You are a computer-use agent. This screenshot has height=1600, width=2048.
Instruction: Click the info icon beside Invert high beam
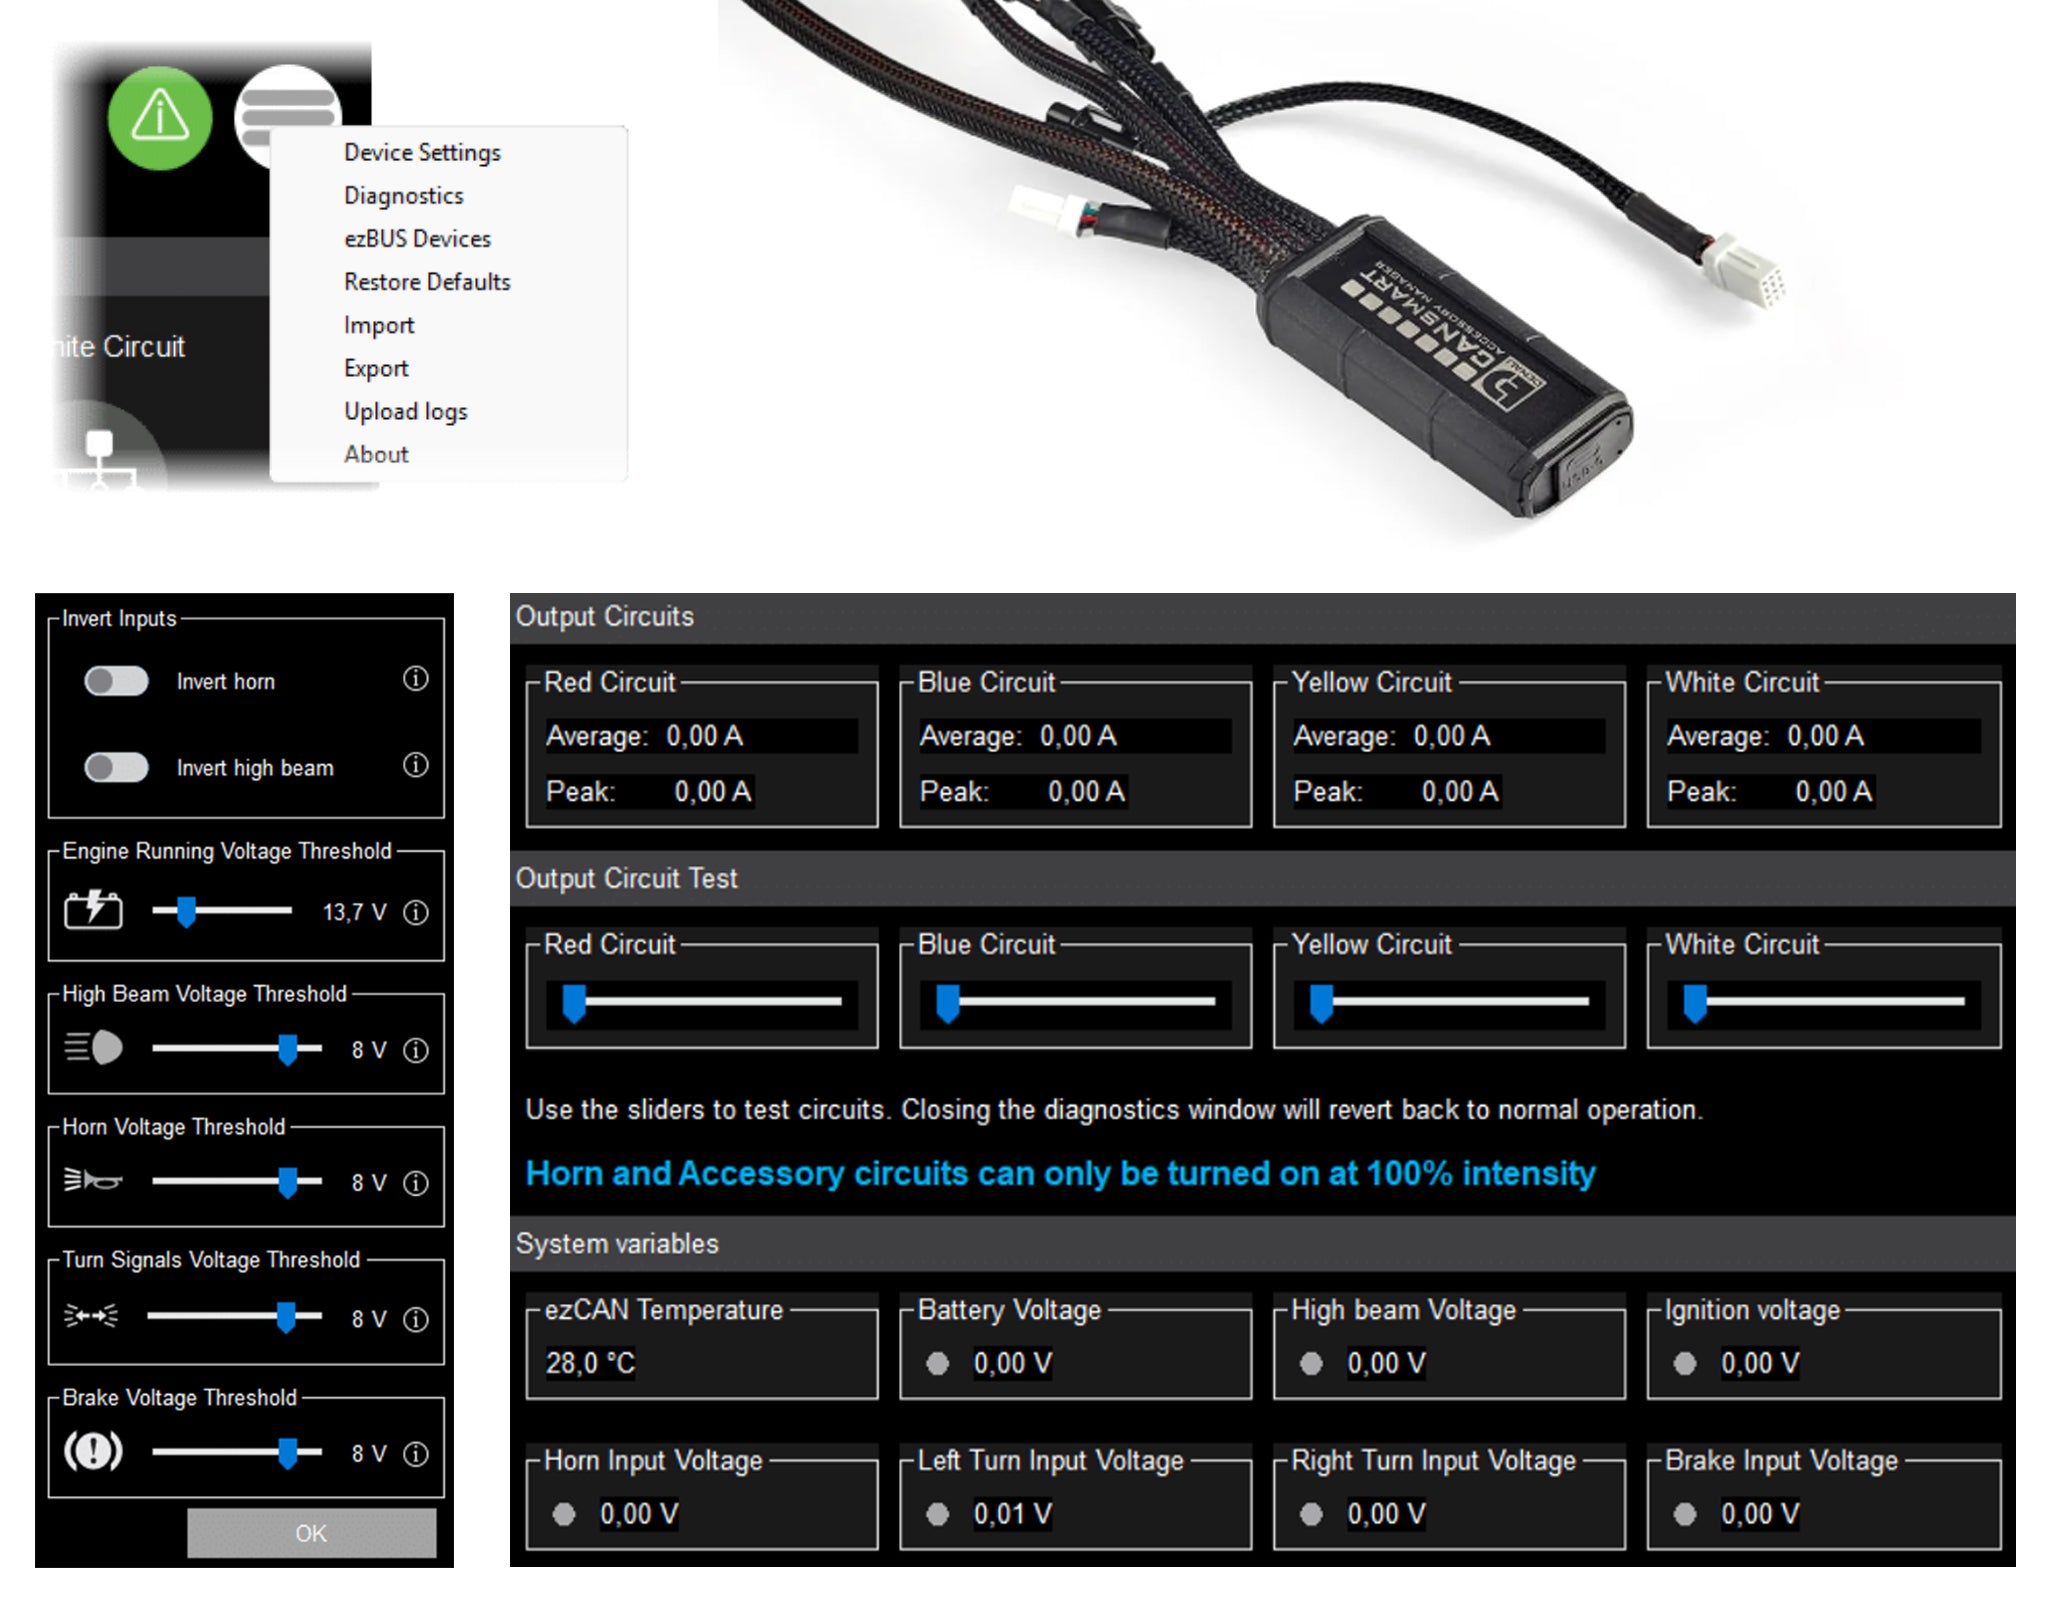tap(415, 766)
